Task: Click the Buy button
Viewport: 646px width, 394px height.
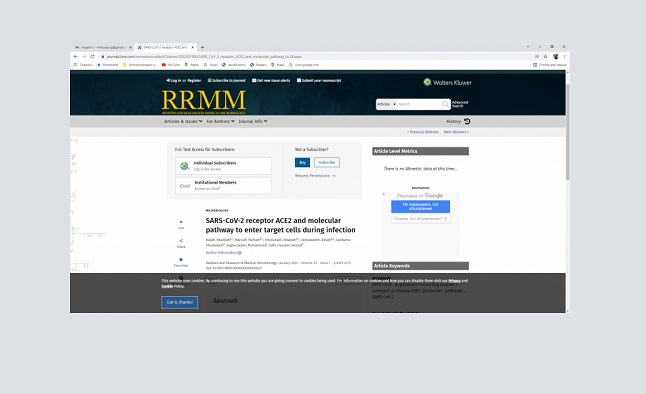Action: click(x=302, y=162)
